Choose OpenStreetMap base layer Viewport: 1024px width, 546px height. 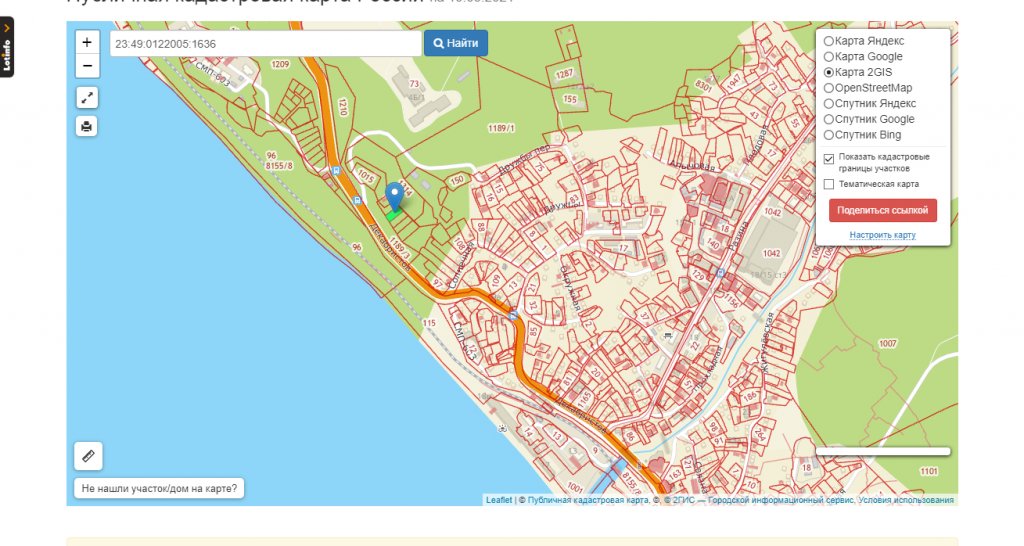click(x=829, y=88)
